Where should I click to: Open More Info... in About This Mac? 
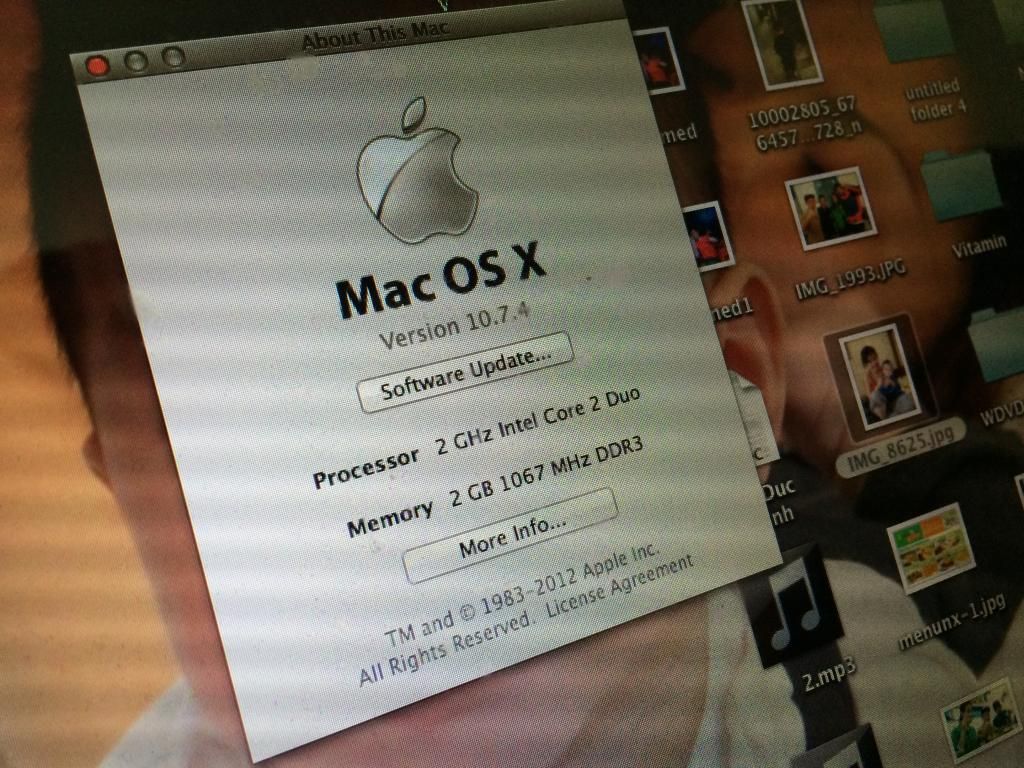pos(511,535)
